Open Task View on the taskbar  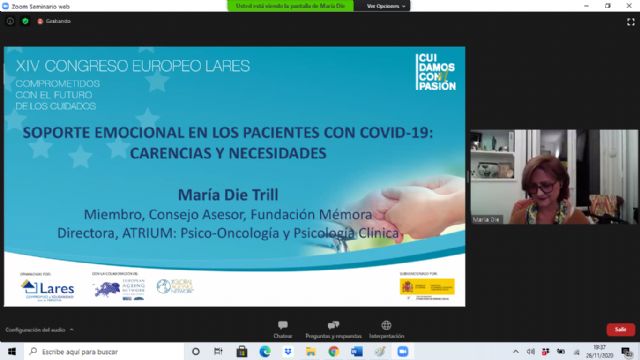click(x=218, y=351)
